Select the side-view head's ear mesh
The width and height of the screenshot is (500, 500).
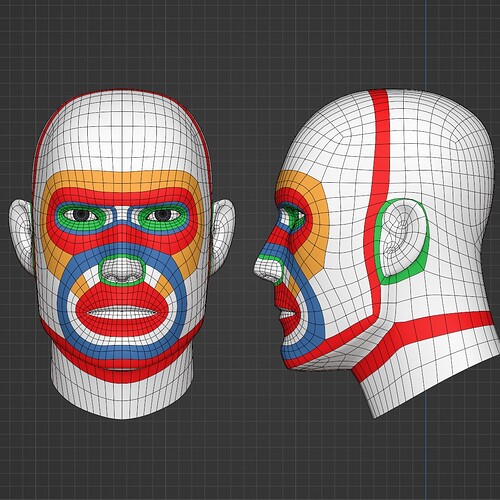pyautogui.click(x=402, y=237)
